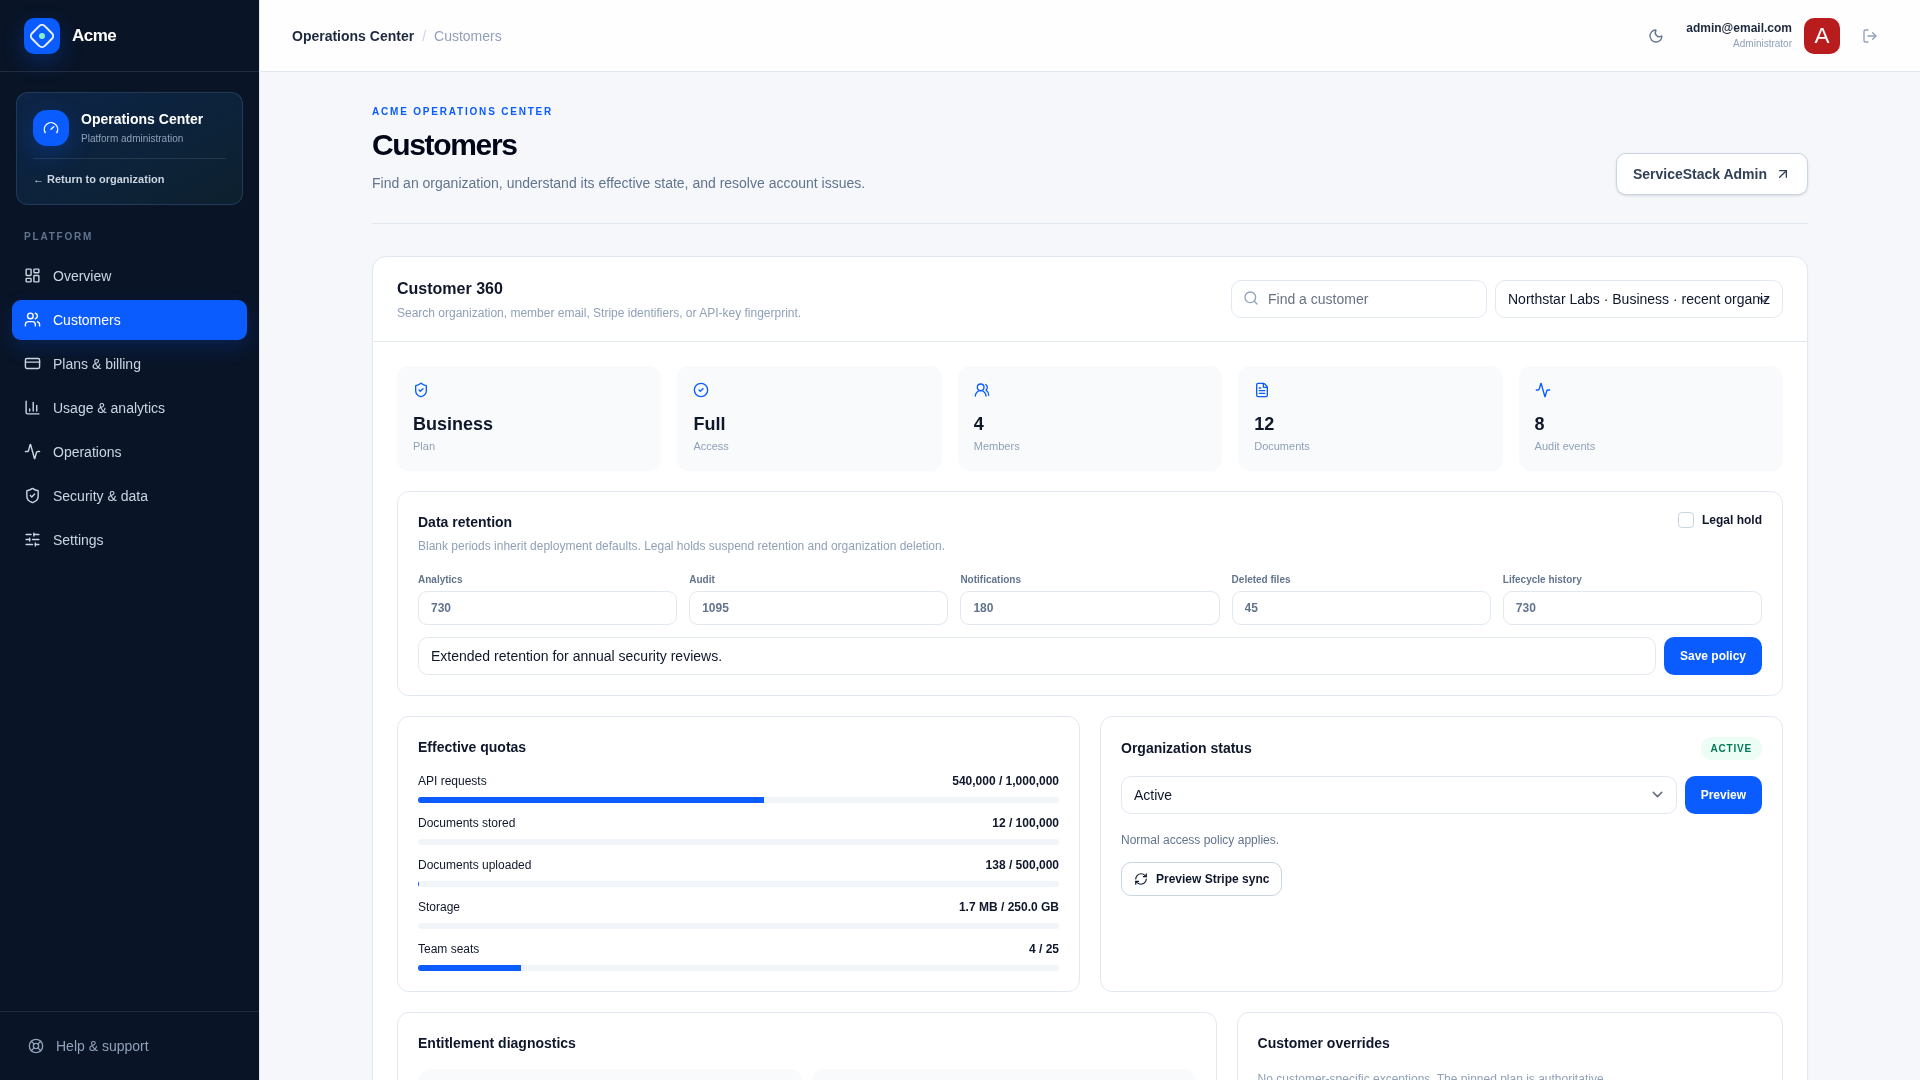The image size is (1920, 1080).
Task: Click the Operations Center gauge icon
Action: [51, 128]
